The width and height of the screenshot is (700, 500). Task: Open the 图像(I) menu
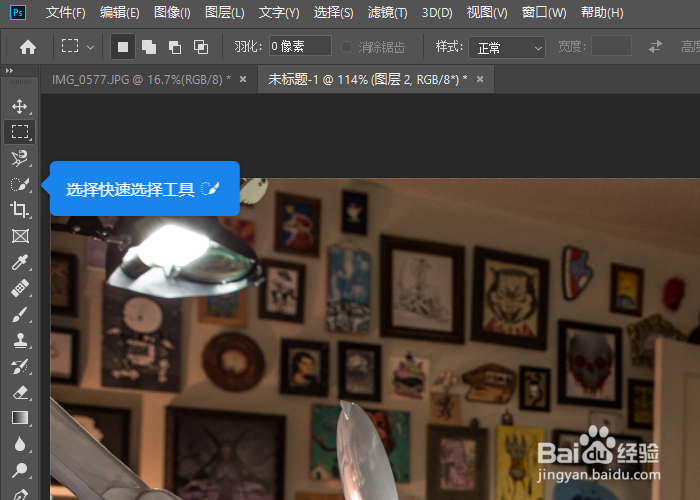[172, 12]
